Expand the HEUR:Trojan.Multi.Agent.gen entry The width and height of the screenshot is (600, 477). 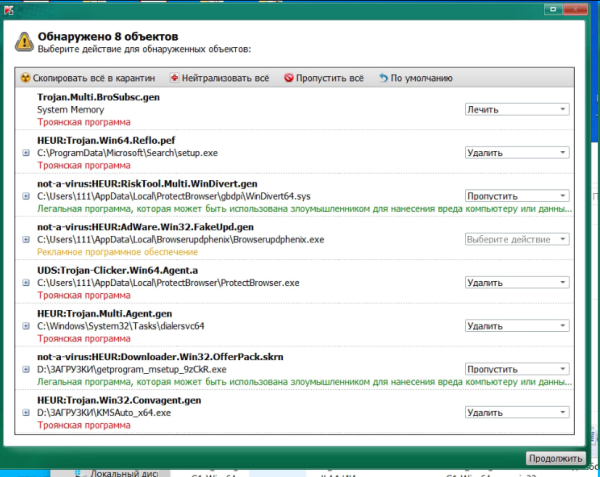pos(26,326)
